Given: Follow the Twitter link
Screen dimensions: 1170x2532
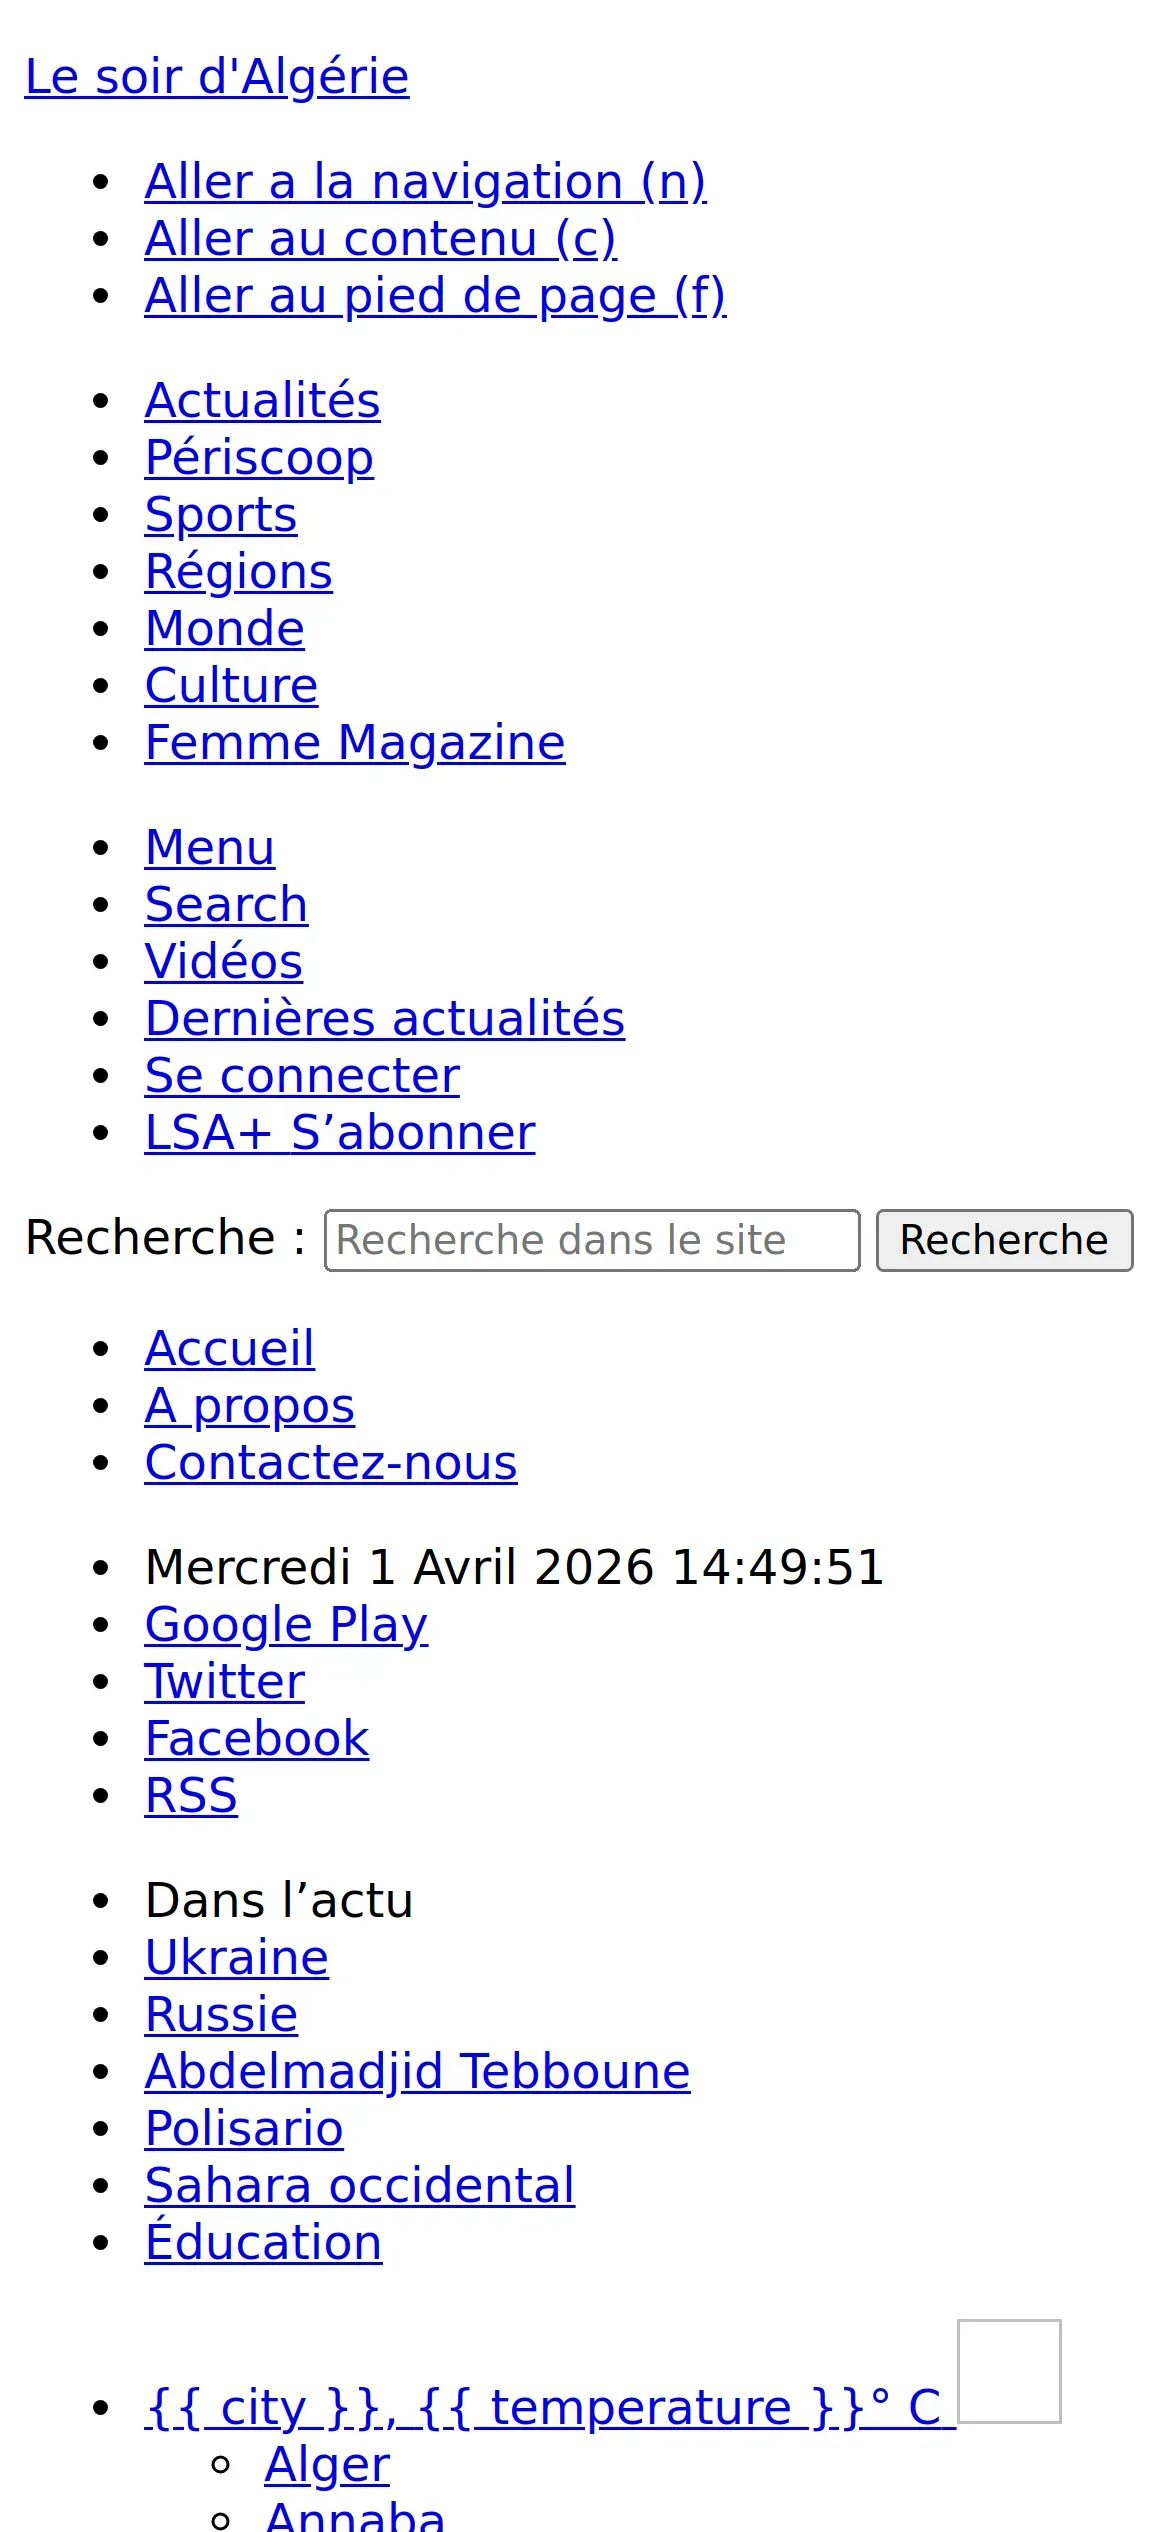Looking at the screenshot, I should [x=225, y=1681].
